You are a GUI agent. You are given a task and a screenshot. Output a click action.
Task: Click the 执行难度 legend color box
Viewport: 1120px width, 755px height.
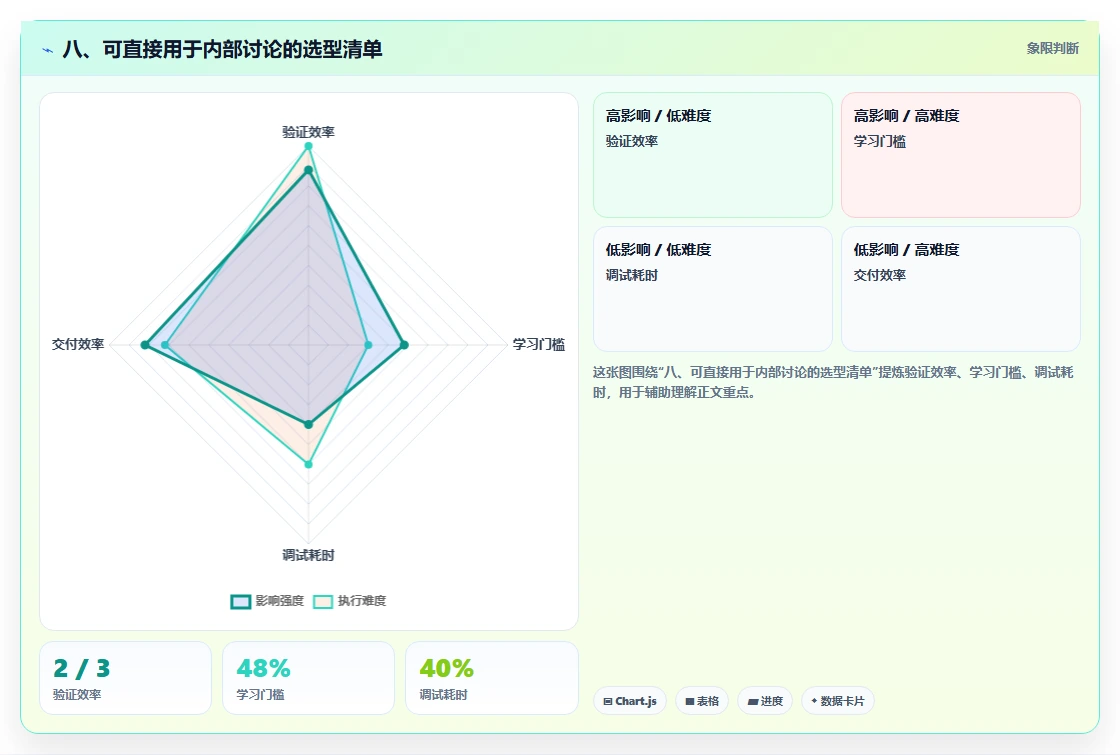[323, 601]
